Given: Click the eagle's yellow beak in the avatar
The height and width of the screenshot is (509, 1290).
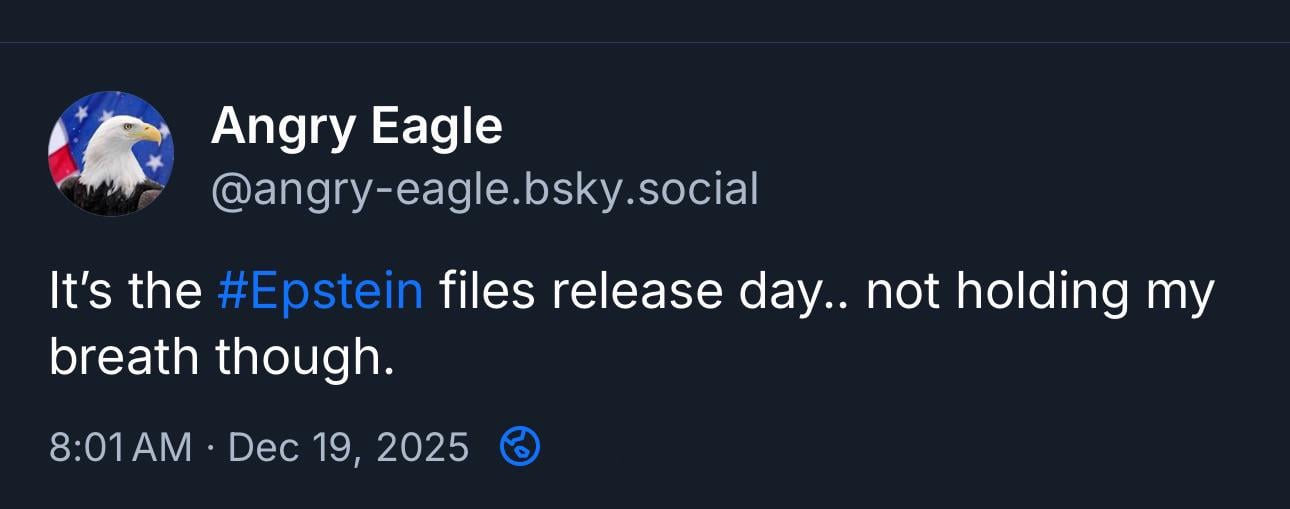Looking at the screenshot, I should (147, 131).
